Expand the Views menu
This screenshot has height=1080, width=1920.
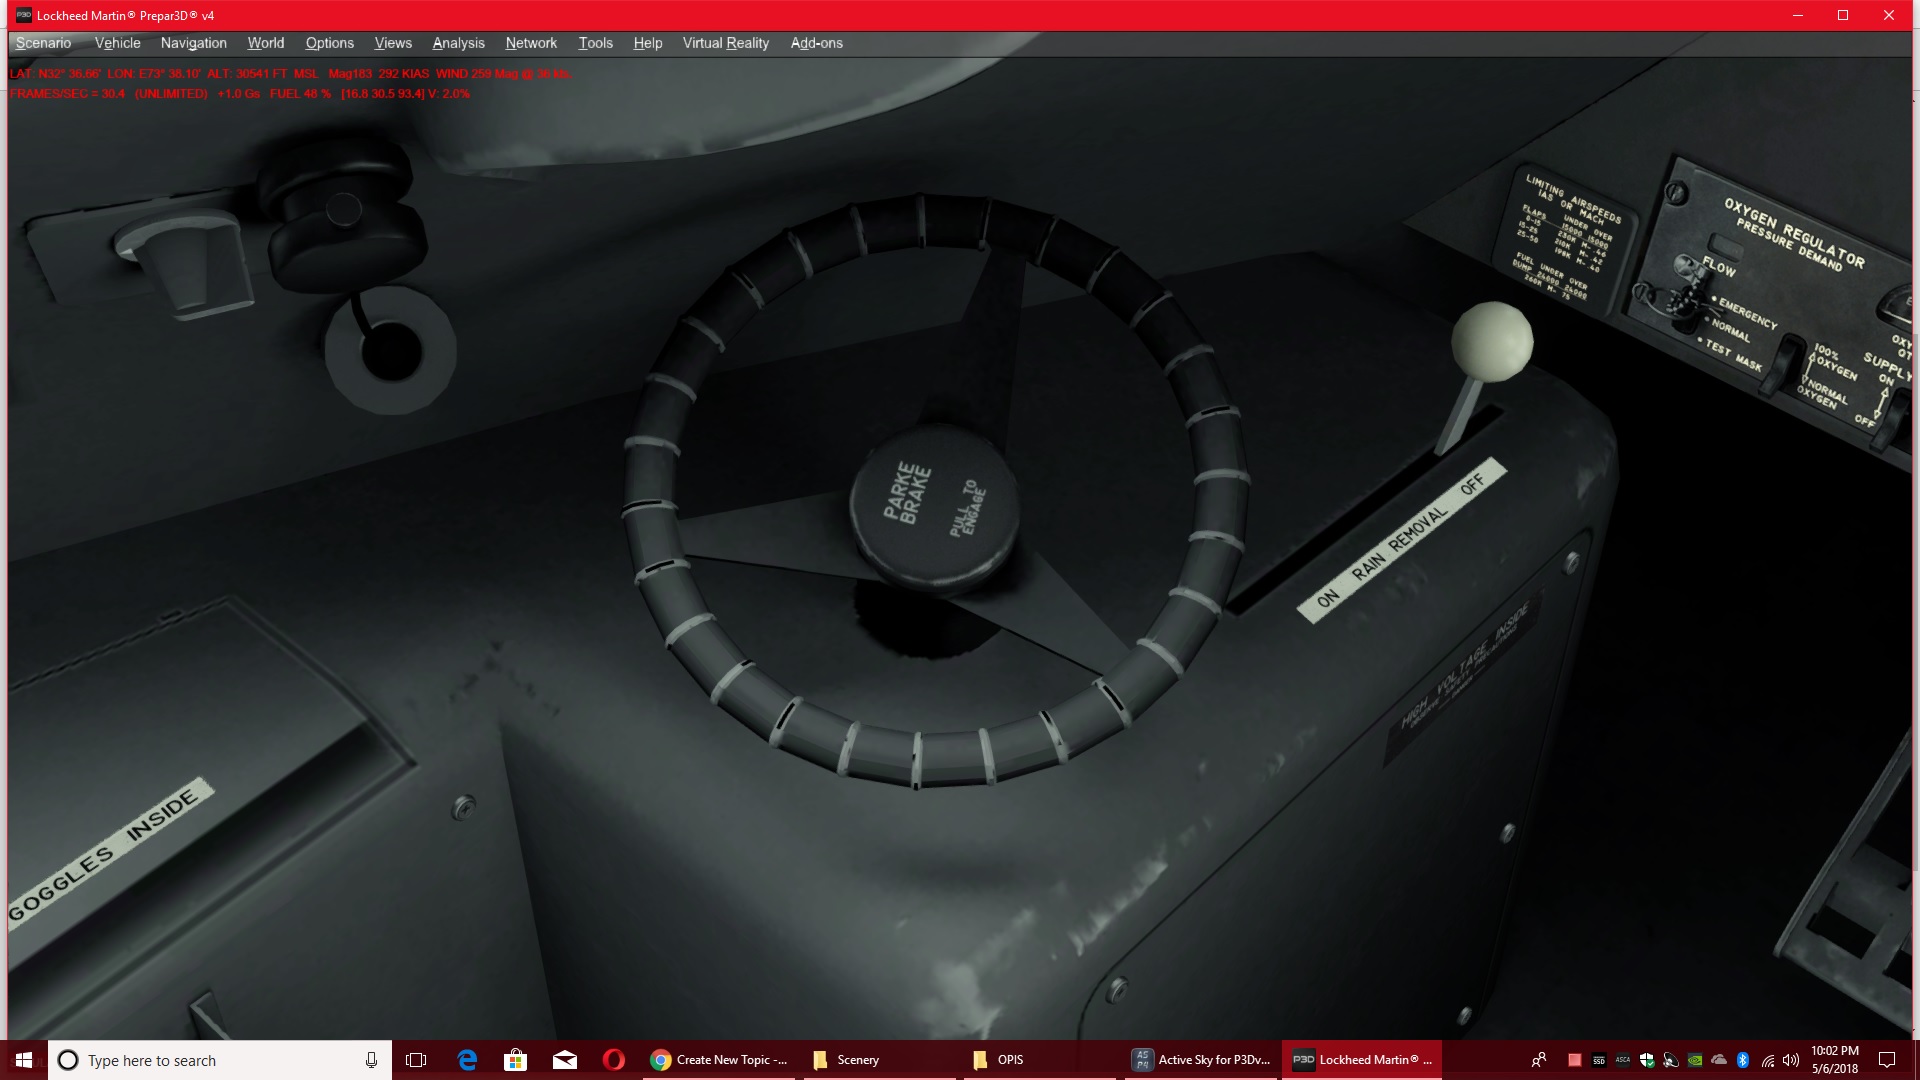(x=392, y=43)
